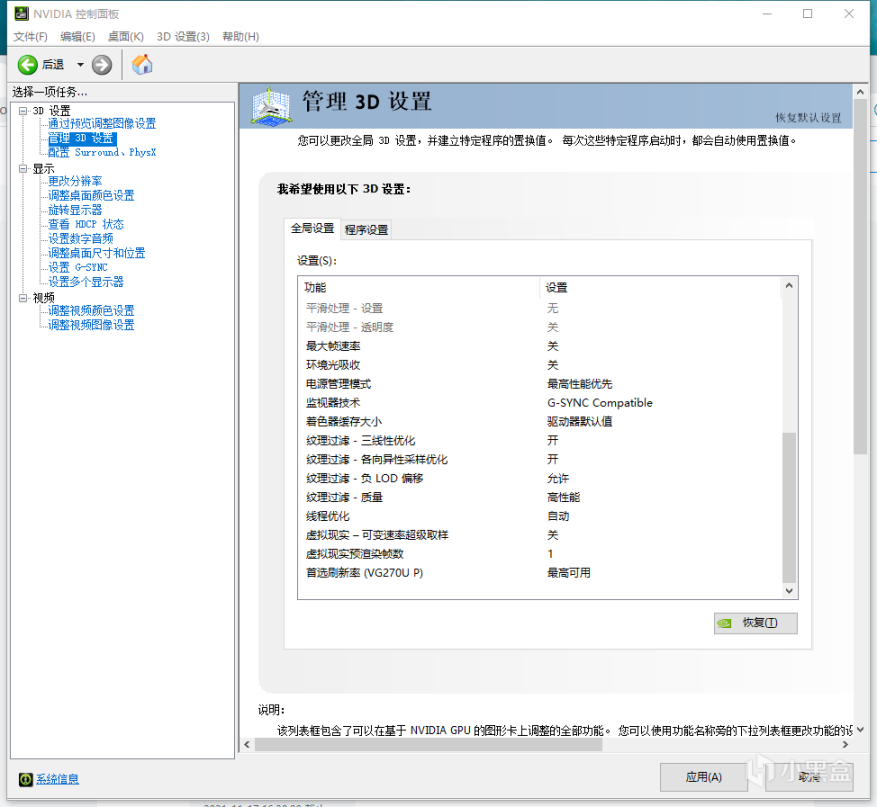The height and width of the screenshot is (807, 877).
Task: Open the 3D 设置(3) menu
Action: [x=183, y=36]
